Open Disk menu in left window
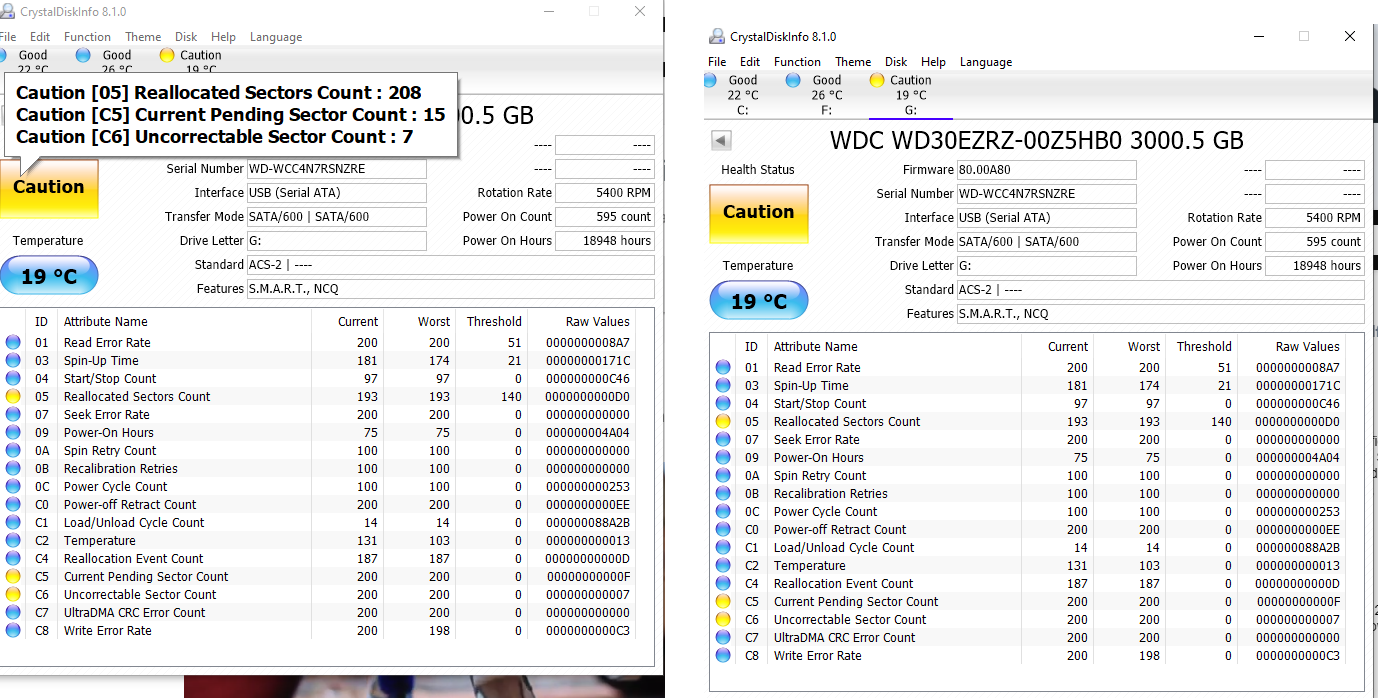The width and height of the screenshot is (1378, 698). click(186, 37)
